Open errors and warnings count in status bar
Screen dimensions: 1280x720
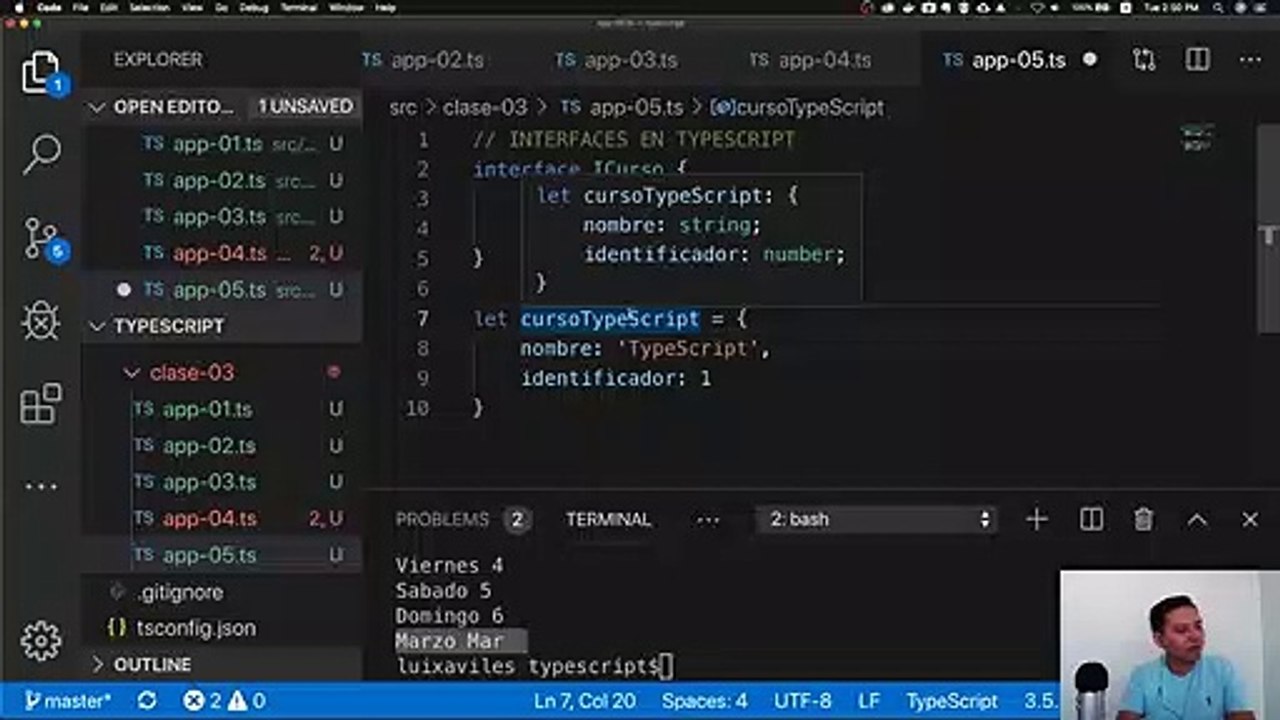(x=224, y=700)
